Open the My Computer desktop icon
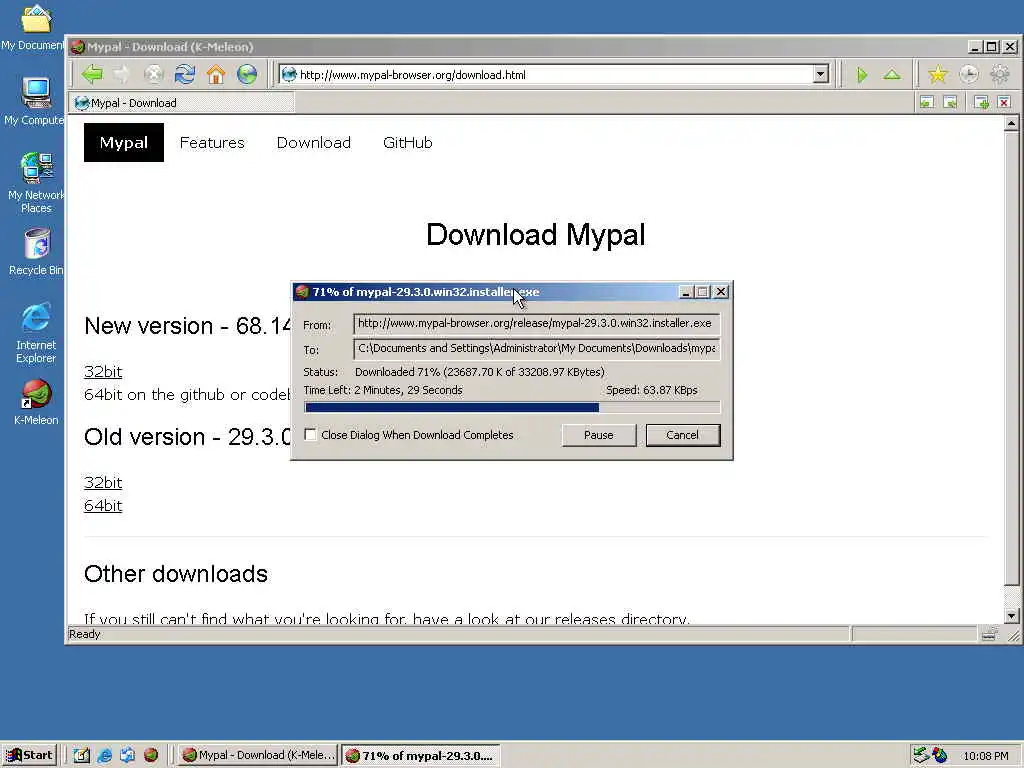 click(x=34, y=102)
